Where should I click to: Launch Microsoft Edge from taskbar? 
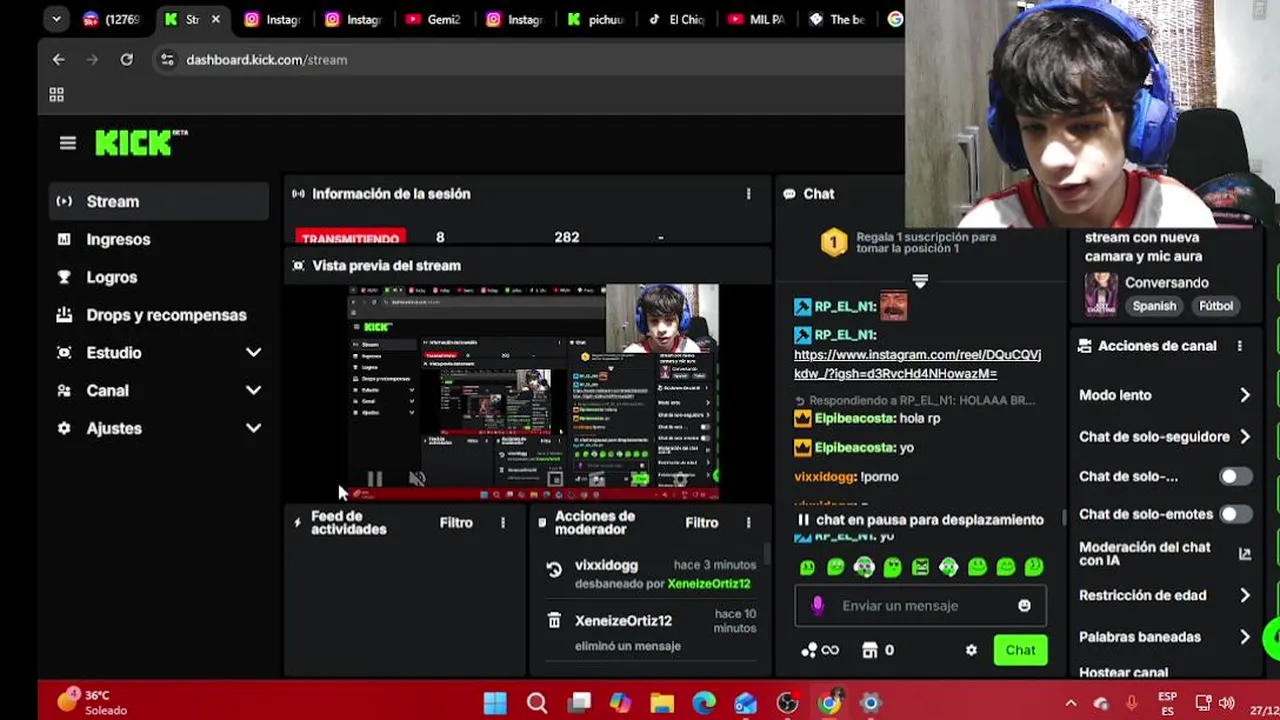pyautogui.click(x=704, y=703)
